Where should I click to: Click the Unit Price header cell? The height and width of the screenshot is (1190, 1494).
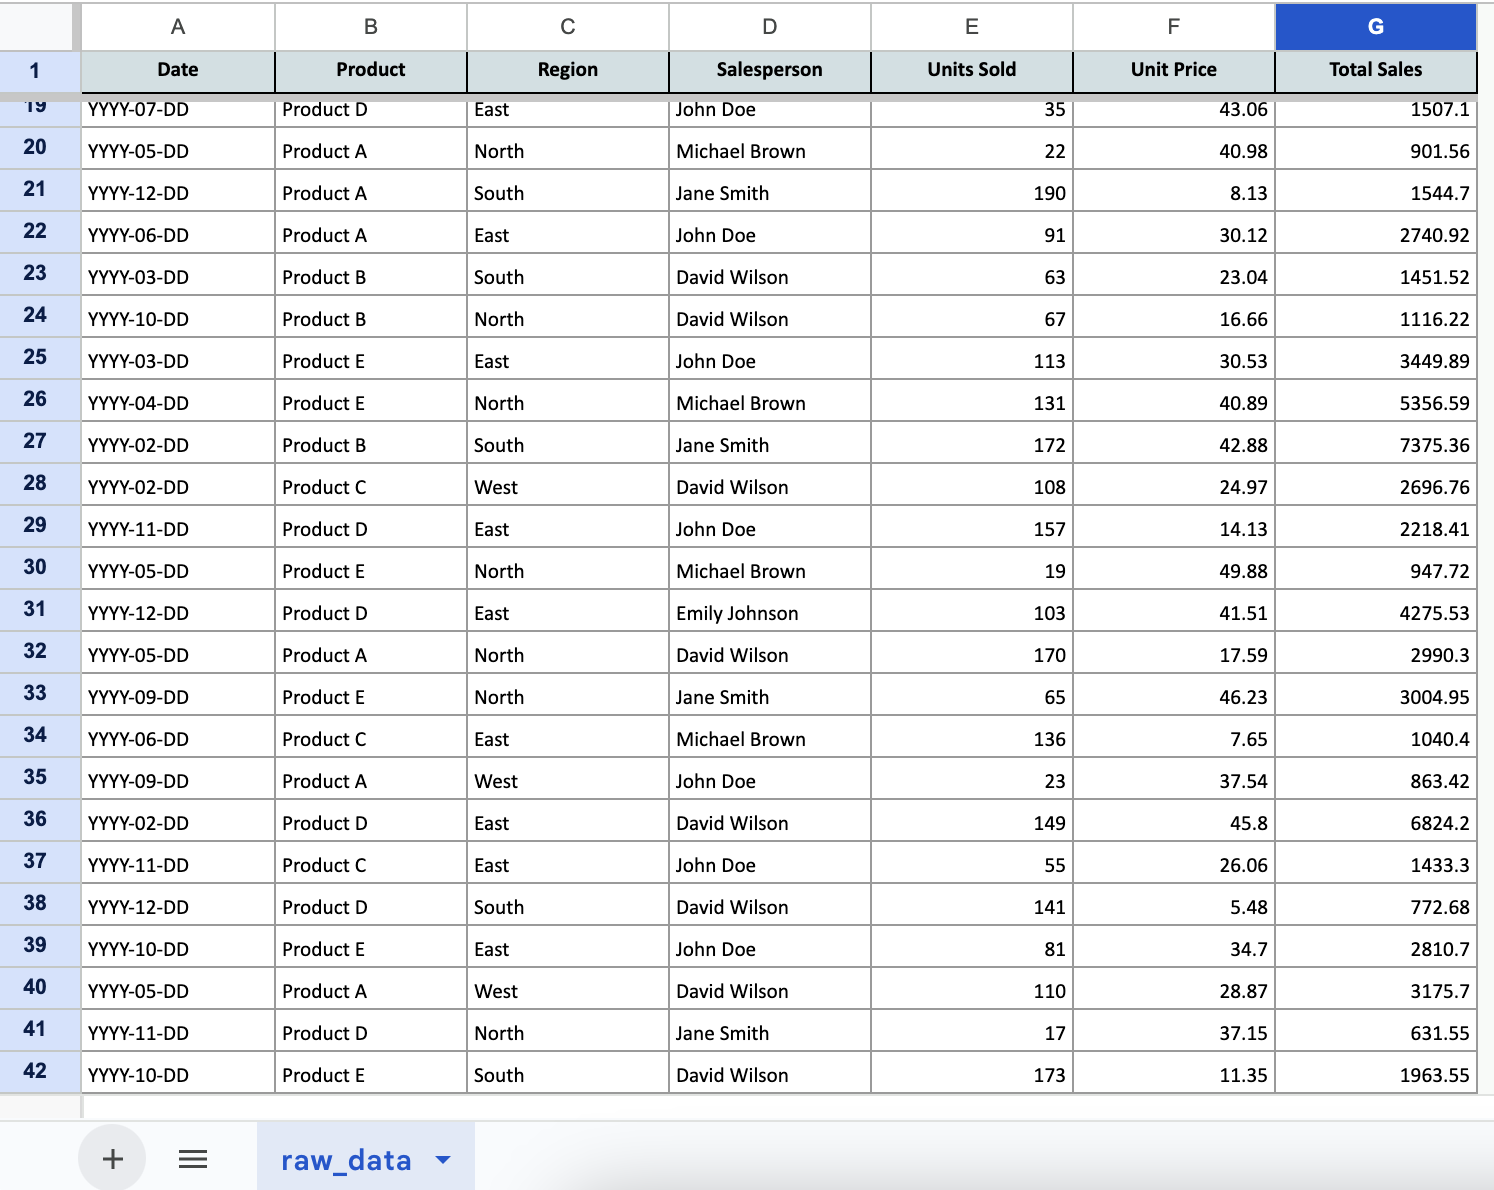(x=1174, y=70)
